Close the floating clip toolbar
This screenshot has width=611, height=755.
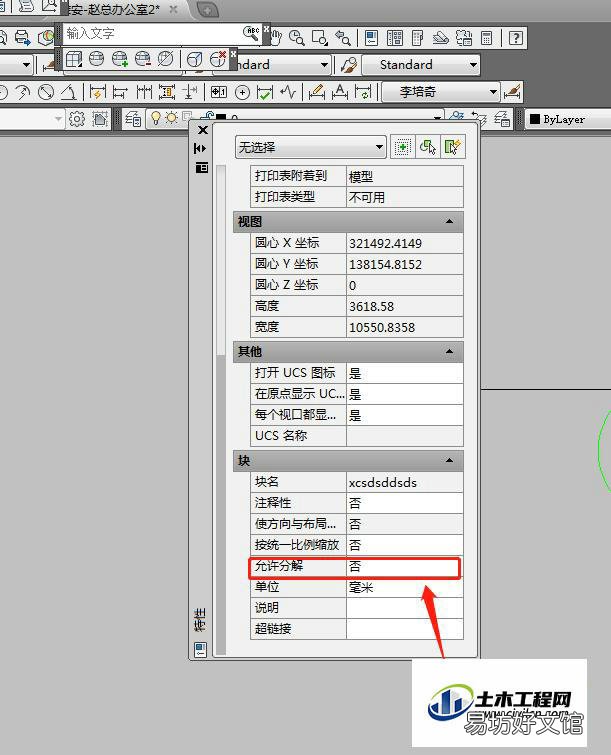pyautogui.click(x=234, y=52)
